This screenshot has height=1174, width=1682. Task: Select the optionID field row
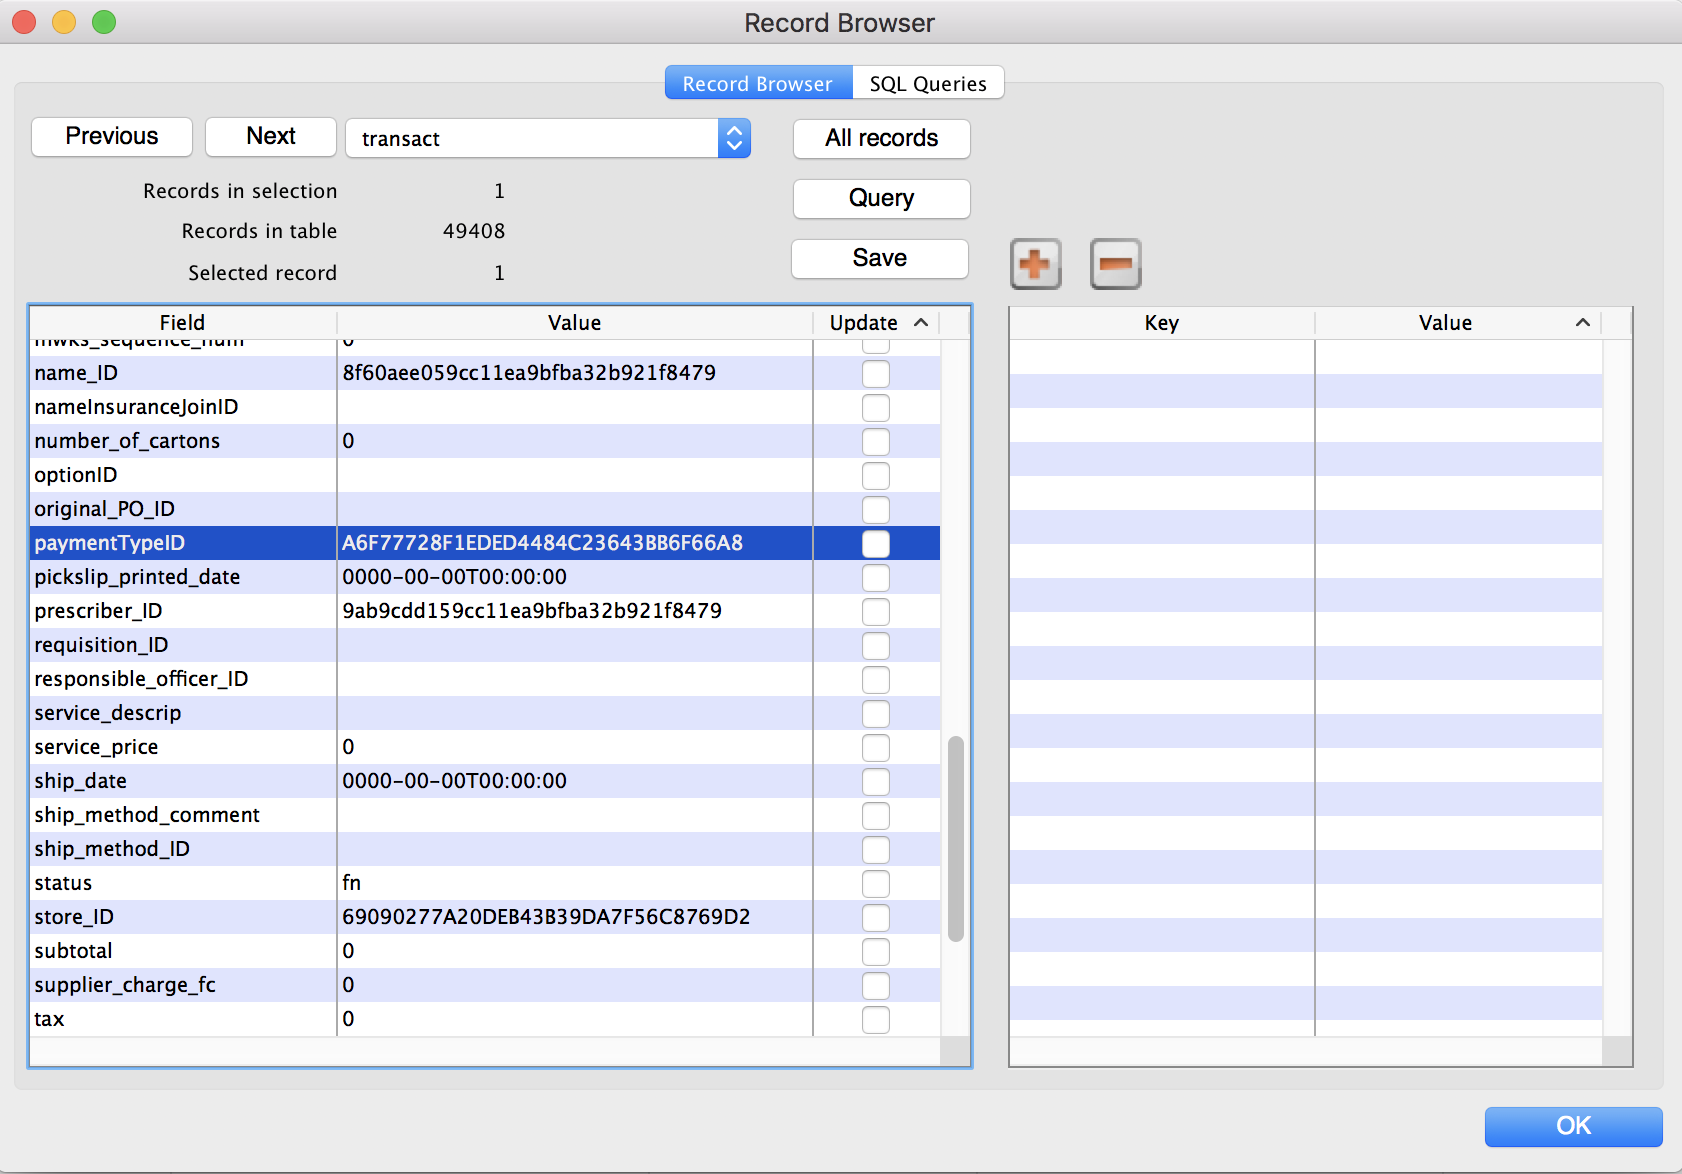click(485, 475)
